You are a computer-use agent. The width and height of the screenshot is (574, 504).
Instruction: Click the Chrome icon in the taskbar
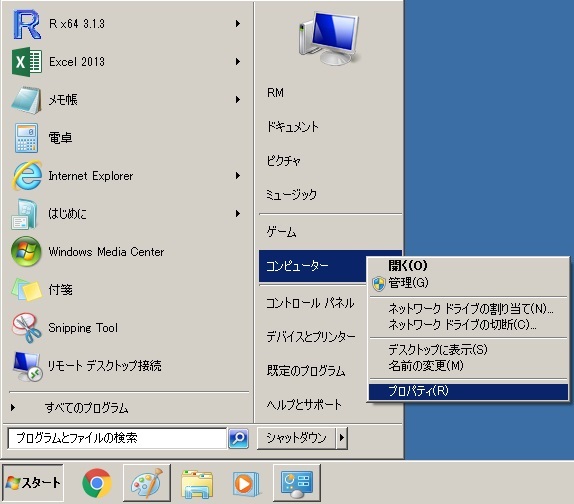click(x=97, y=483)
